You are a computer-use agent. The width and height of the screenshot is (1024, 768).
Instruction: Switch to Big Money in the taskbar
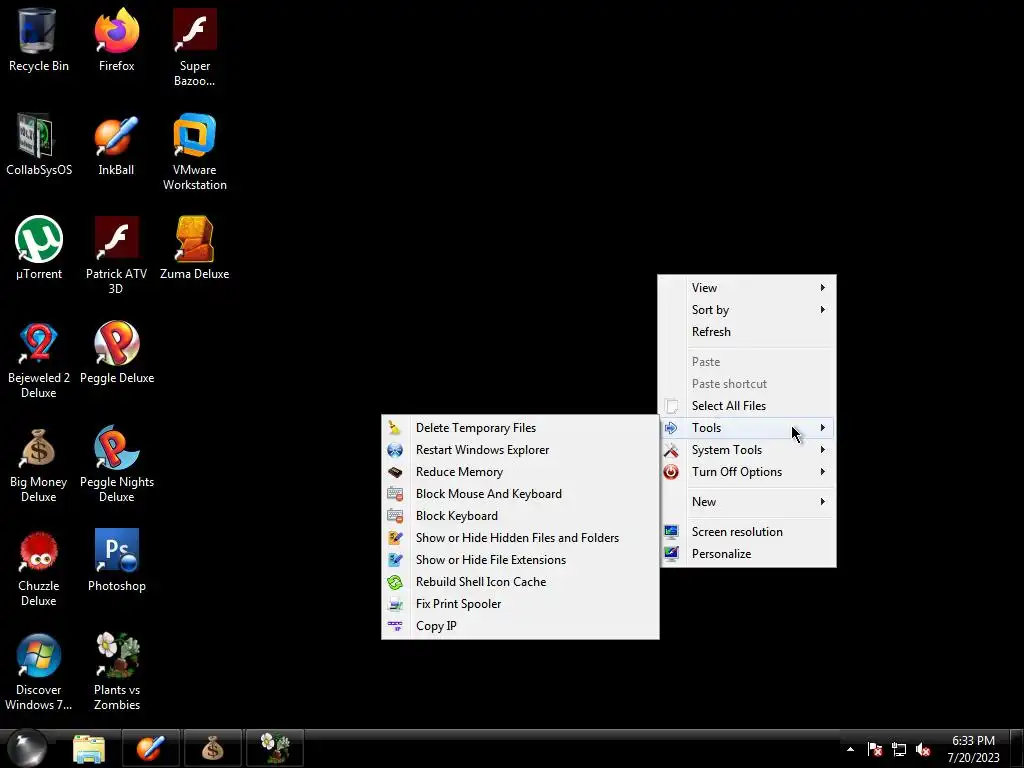point(212,748)
